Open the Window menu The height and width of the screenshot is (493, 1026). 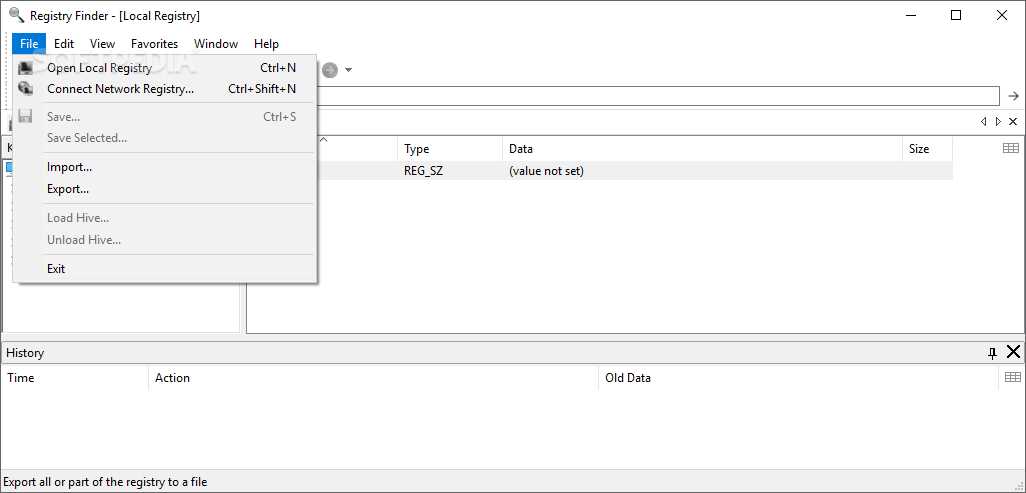[216, 44]
